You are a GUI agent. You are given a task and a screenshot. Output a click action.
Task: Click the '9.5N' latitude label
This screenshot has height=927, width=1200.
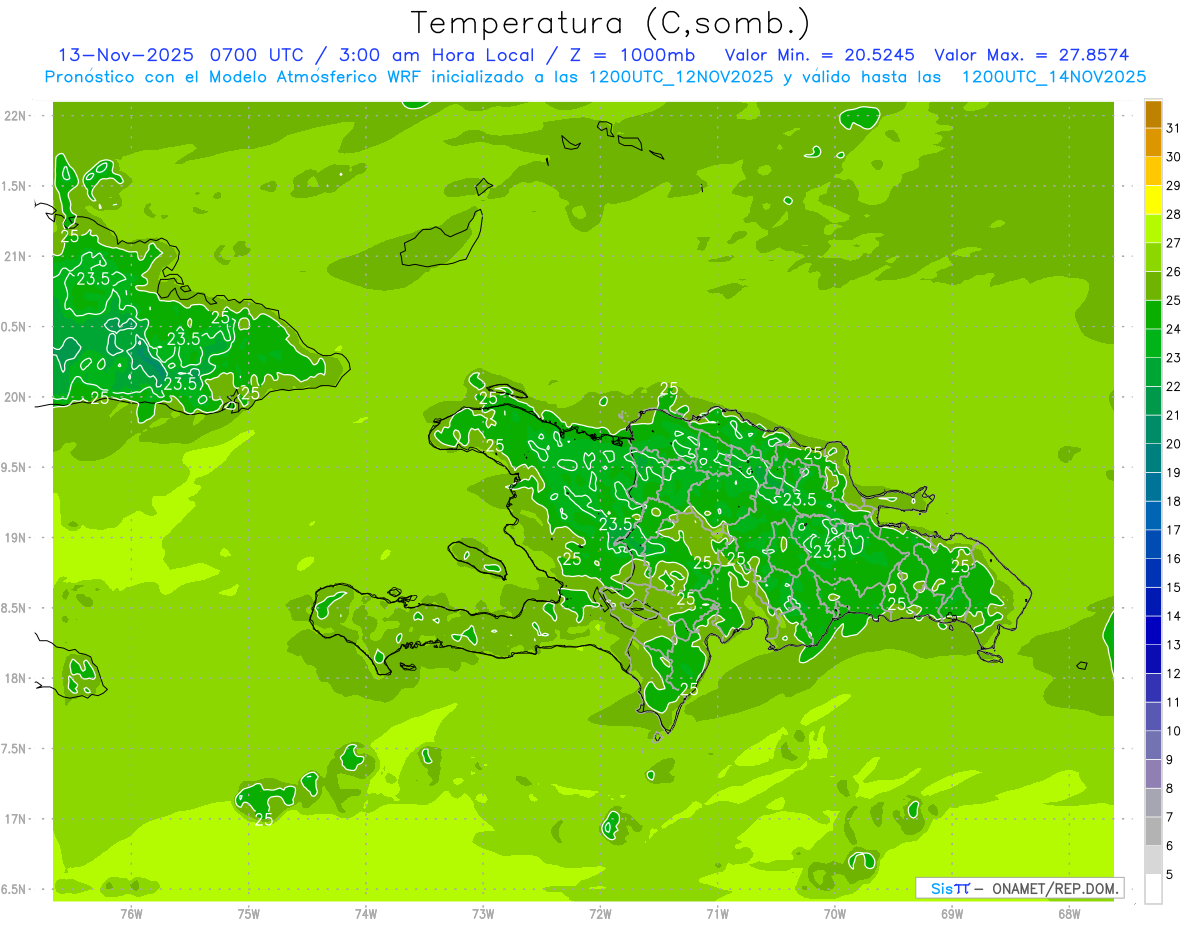[13, 467]
